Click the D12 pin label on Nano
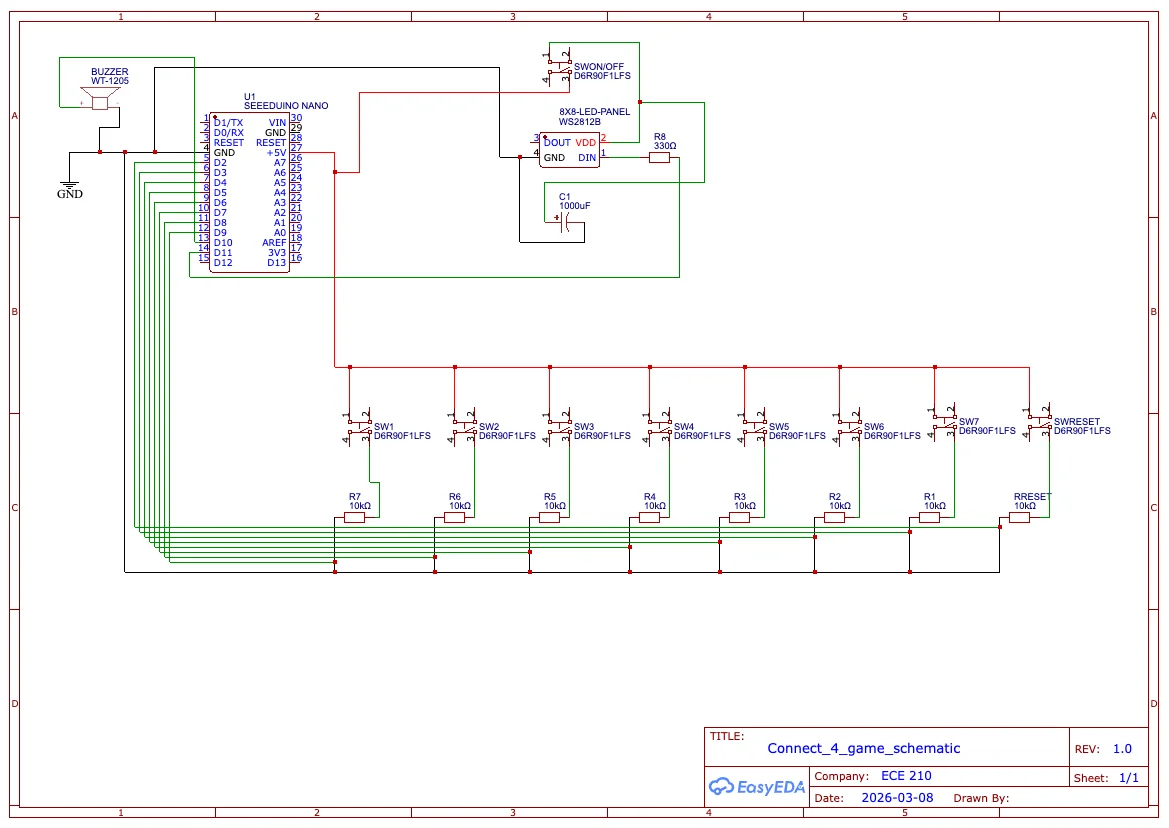The height and width of the screenshot is (828, 1169). (x=223, y=262)
